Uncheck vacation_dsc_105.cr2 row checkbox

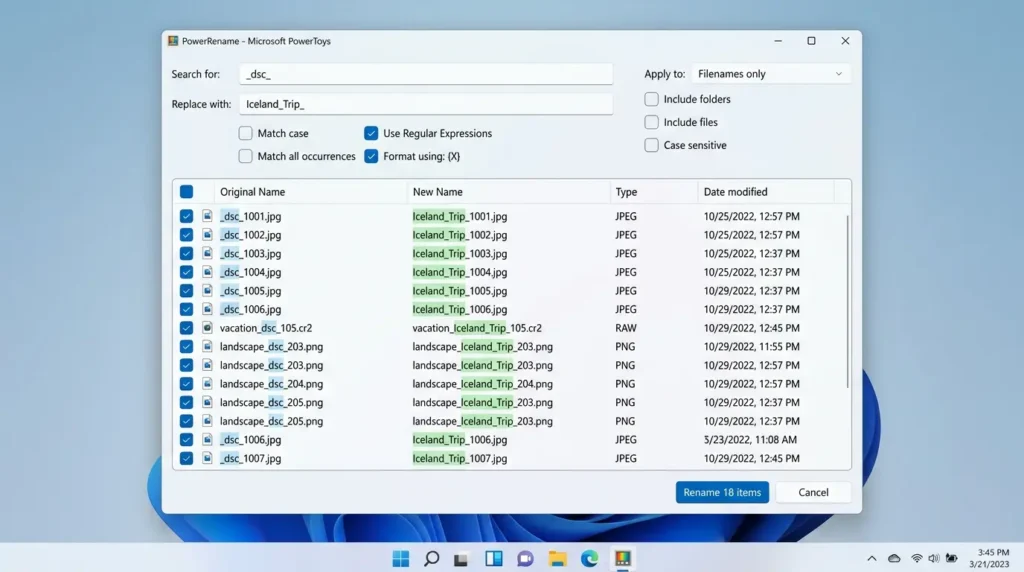point(186,328)
